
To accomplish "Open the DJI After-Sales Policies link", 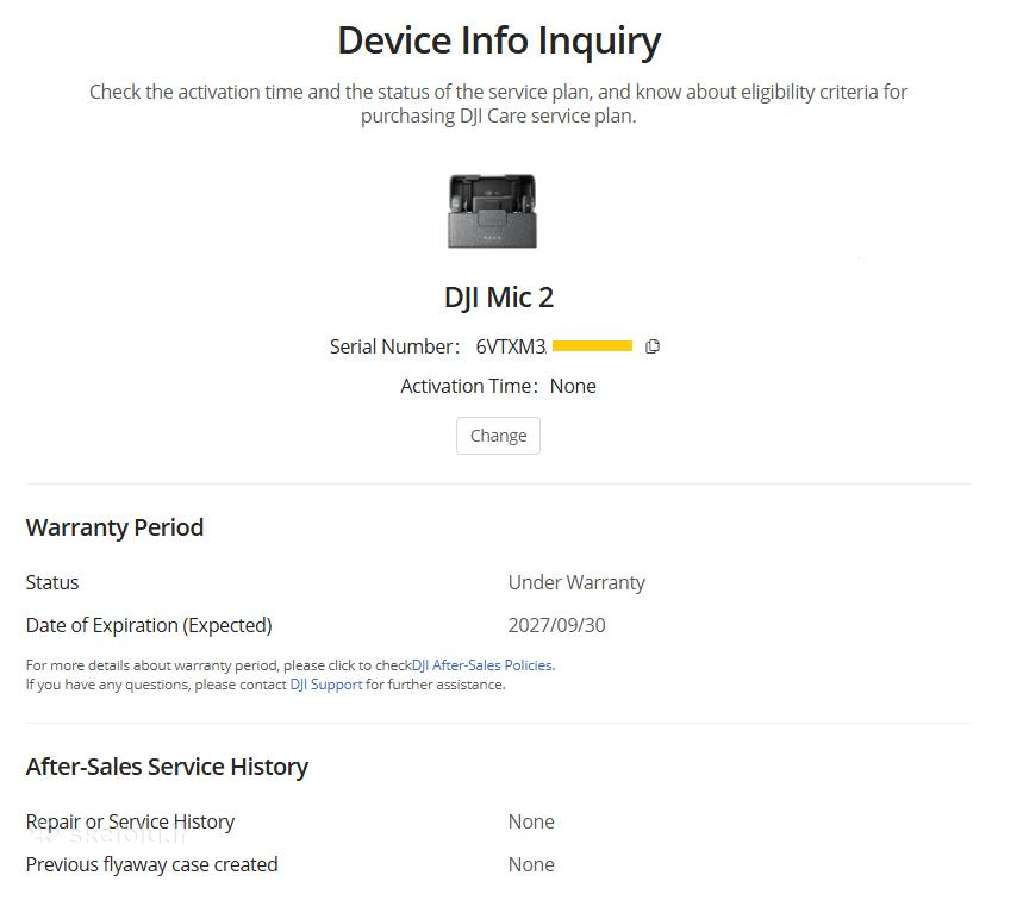I will (482, 665).
